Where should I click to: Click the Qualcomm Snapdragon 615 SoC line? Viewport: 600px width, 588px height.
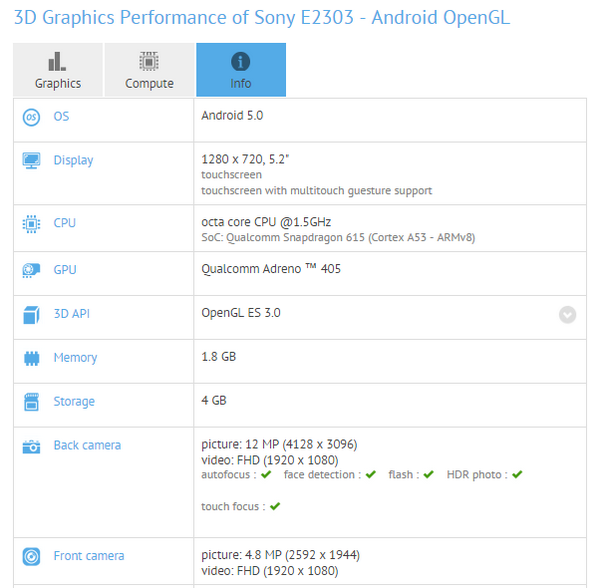[338, 238]
